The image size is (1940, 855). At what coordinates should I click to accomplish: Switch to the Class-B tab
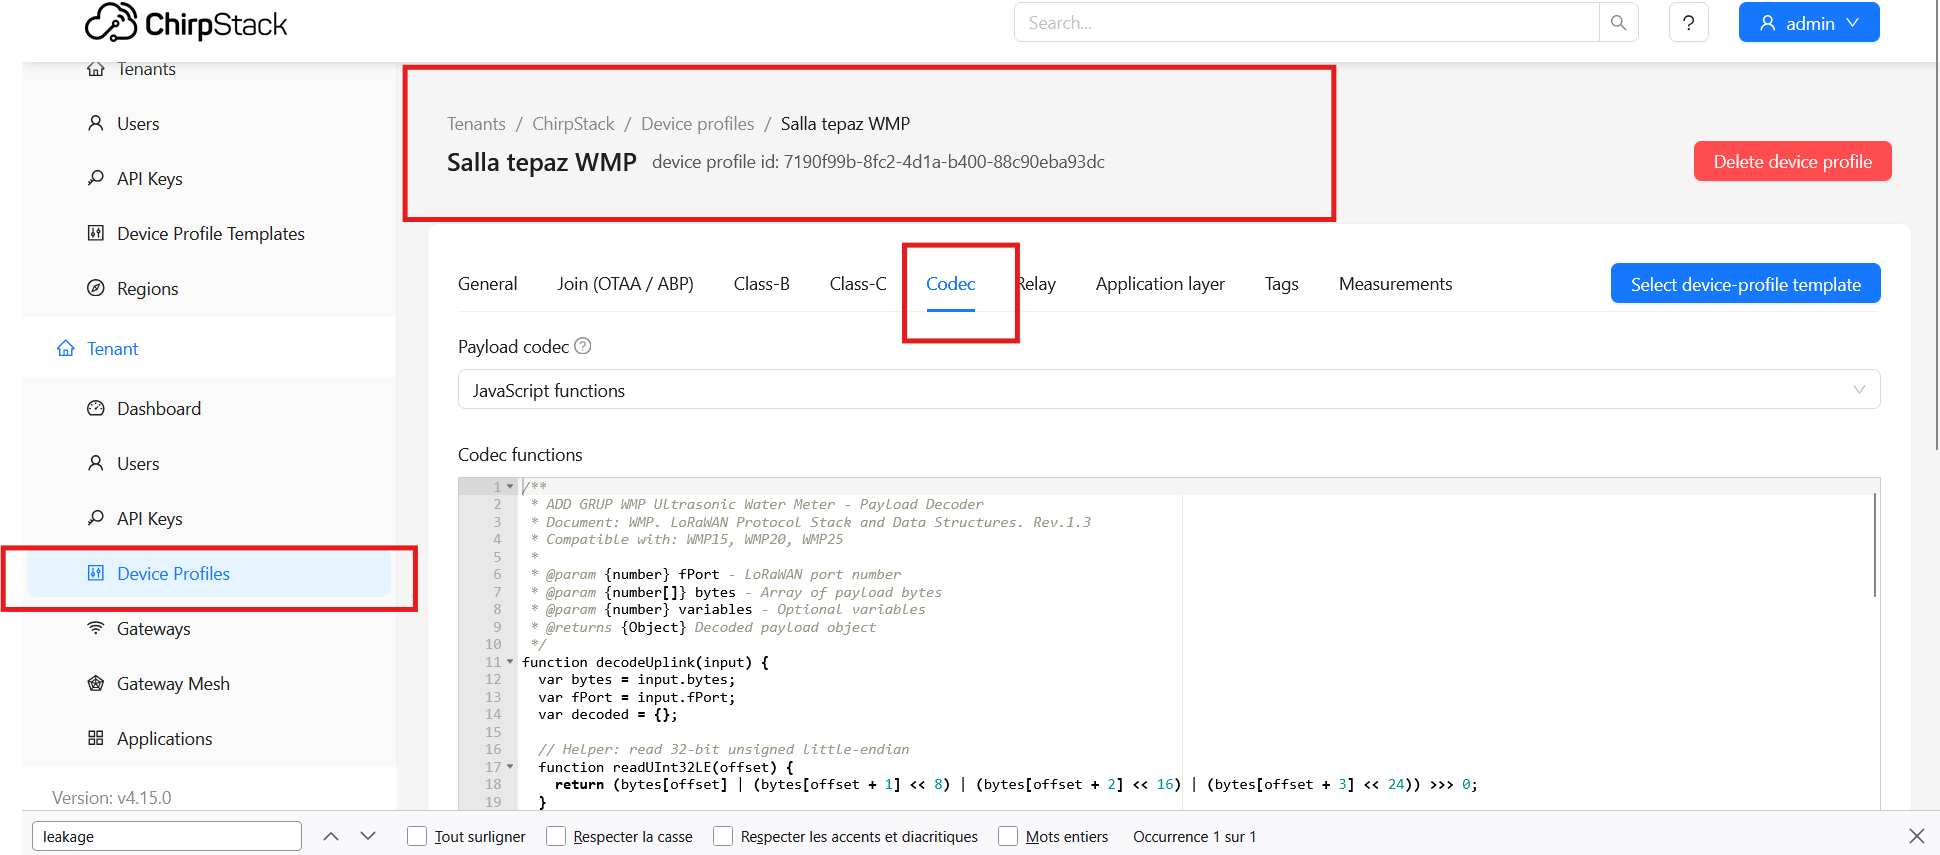coord(762,284)
